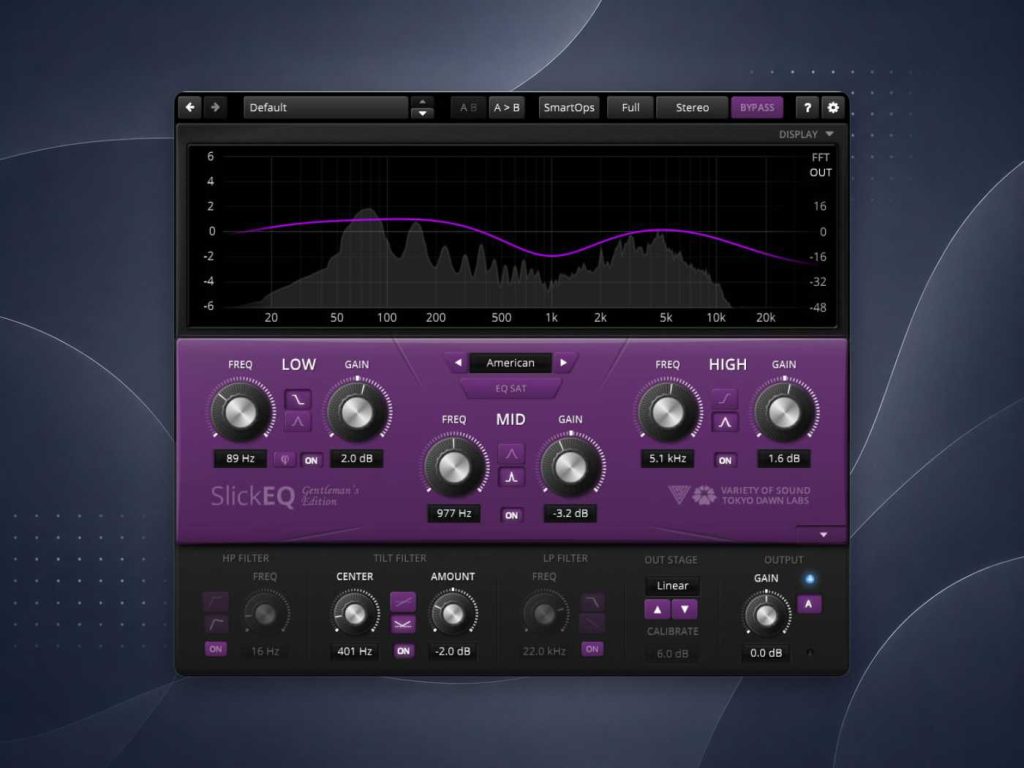Toggle mid band ON switch

(x=511, y=515)
